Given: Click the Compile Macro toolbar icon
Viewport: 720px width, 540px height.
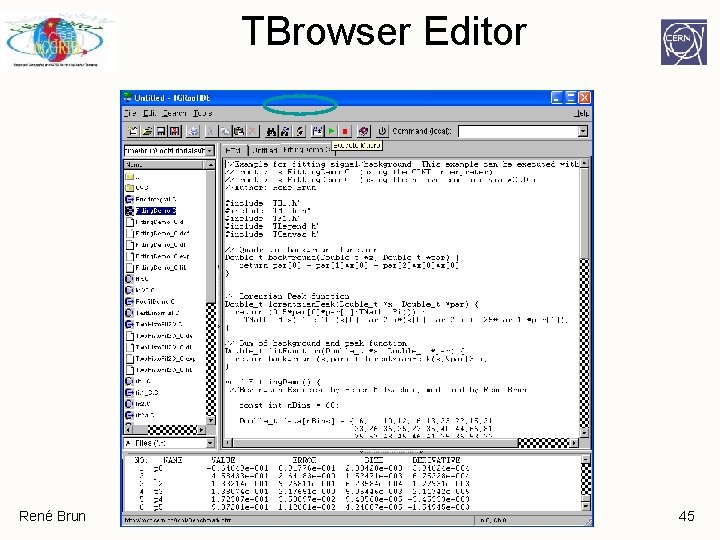Looking at the screenshot, I should click(x=317, y=131).
